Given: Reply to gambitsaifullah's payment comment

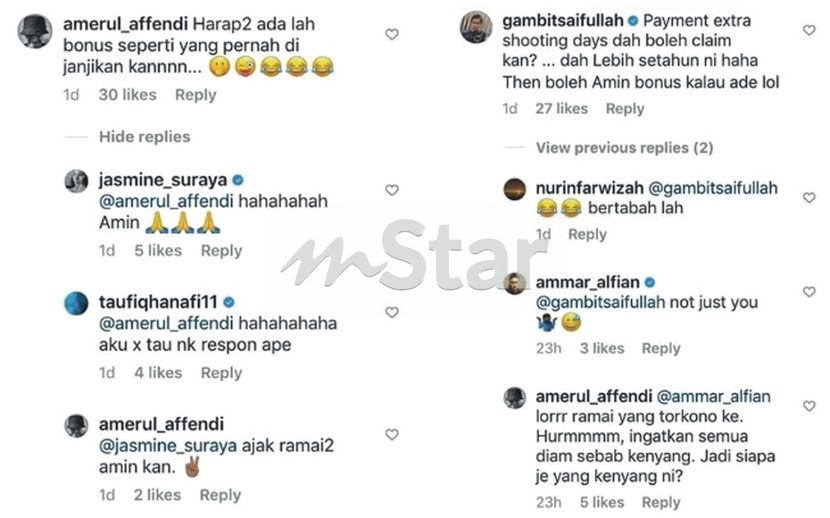Looking at the screenshot, I should (x=625, y=108).
